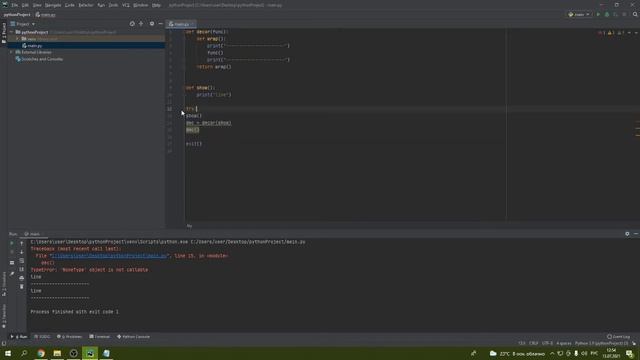Collapse the pythonProject root folder
This screenshot has height=360, width=640.
pyautogui.click(x=12, y=32)
